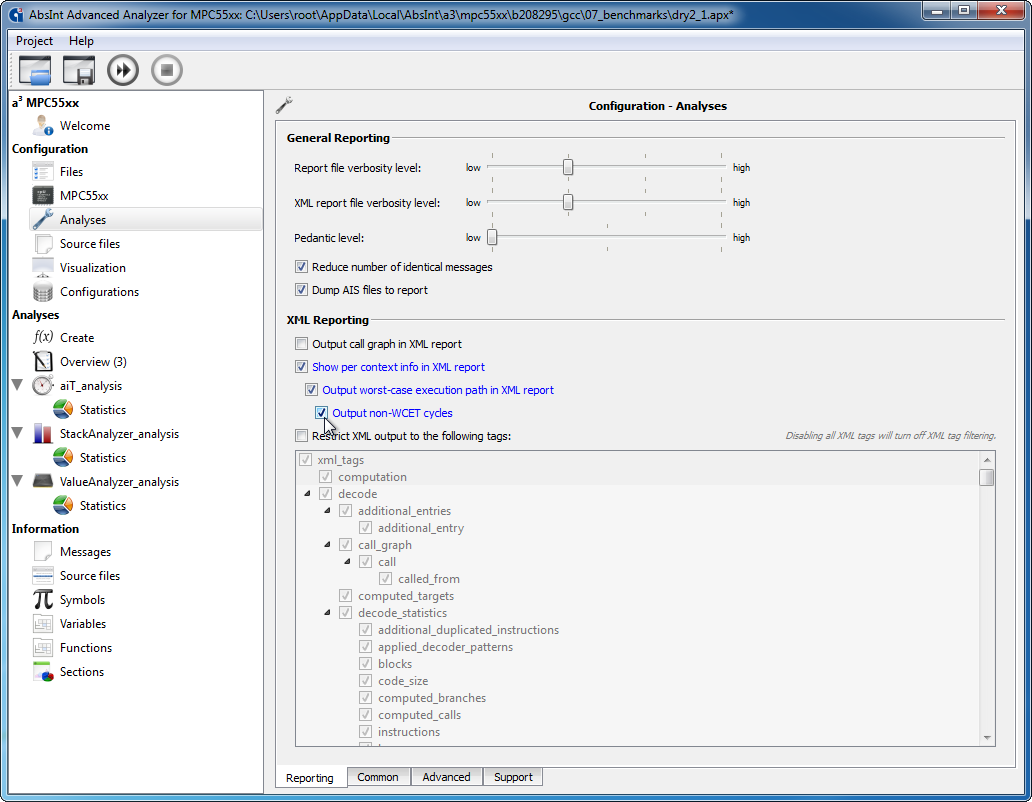Switch to the Advanced tab
The image size is (1032, 802).
446,777
